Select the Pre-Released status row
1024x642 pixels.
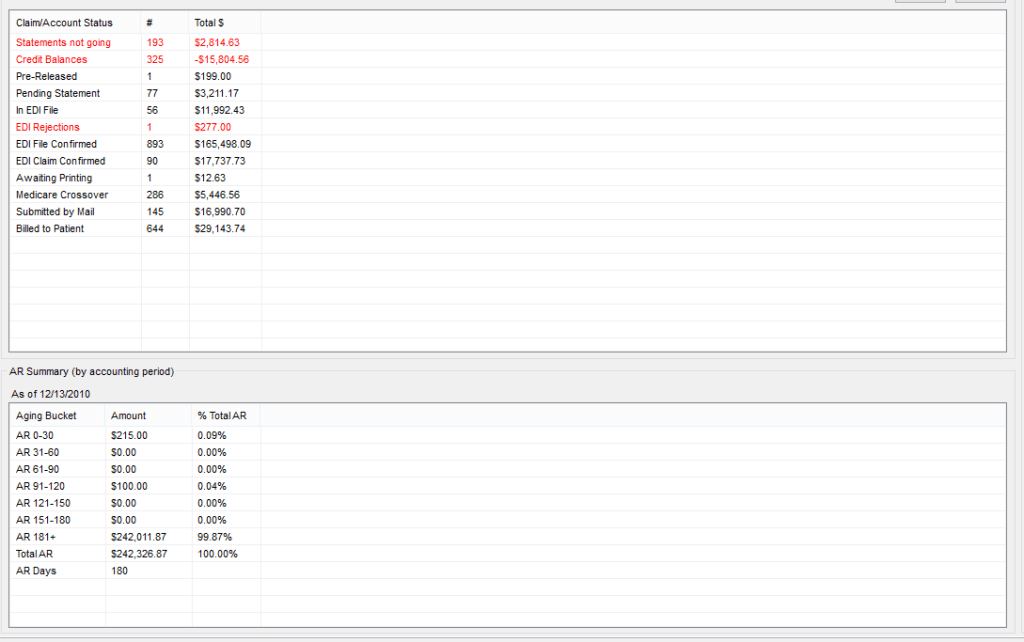pyautogui.click(x=47, y=77)
